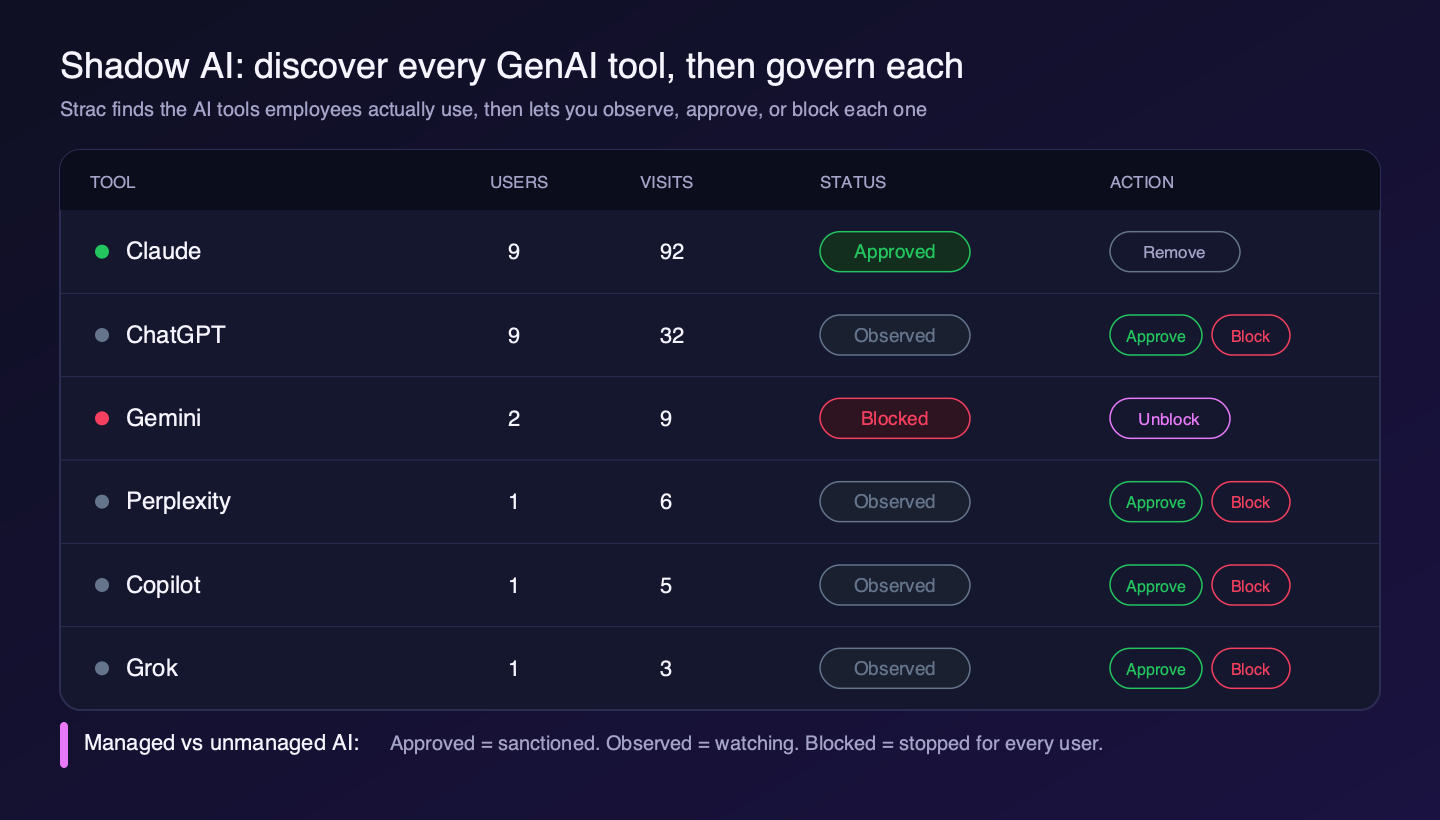Click the visits value 6 for Perplexity

tap(666, 502)
